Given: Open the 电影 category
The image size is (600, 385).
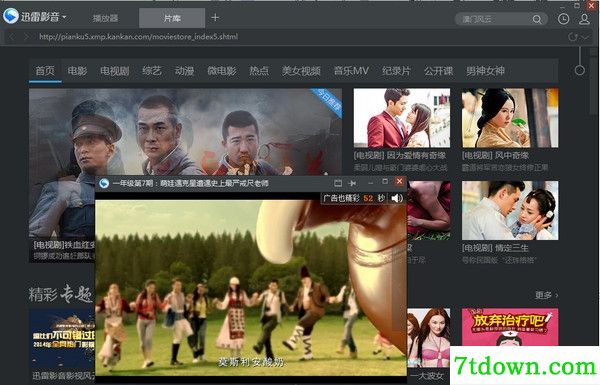Looking at the screenshot, I should (77, 71).
